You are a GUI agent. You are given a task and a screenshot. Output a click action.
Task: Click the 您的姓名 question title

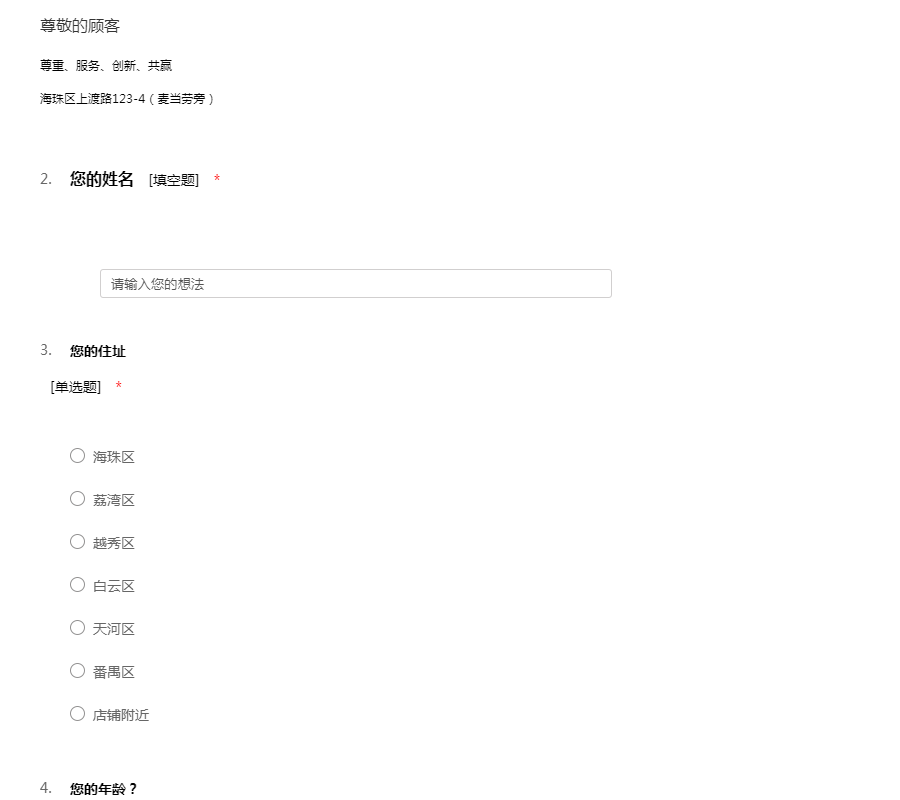101,179
